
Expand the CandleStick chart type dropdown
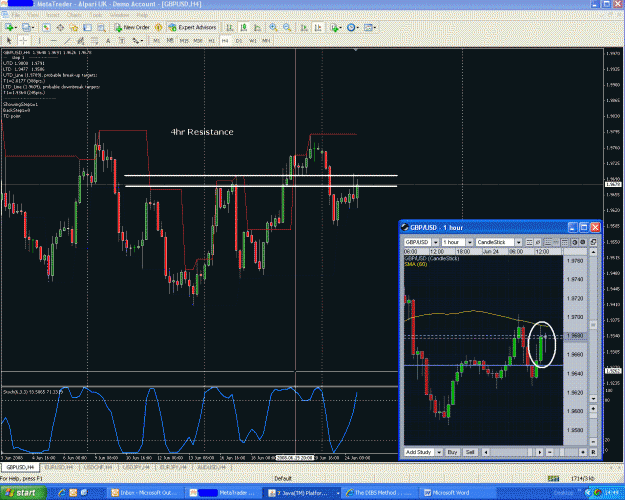518,242
